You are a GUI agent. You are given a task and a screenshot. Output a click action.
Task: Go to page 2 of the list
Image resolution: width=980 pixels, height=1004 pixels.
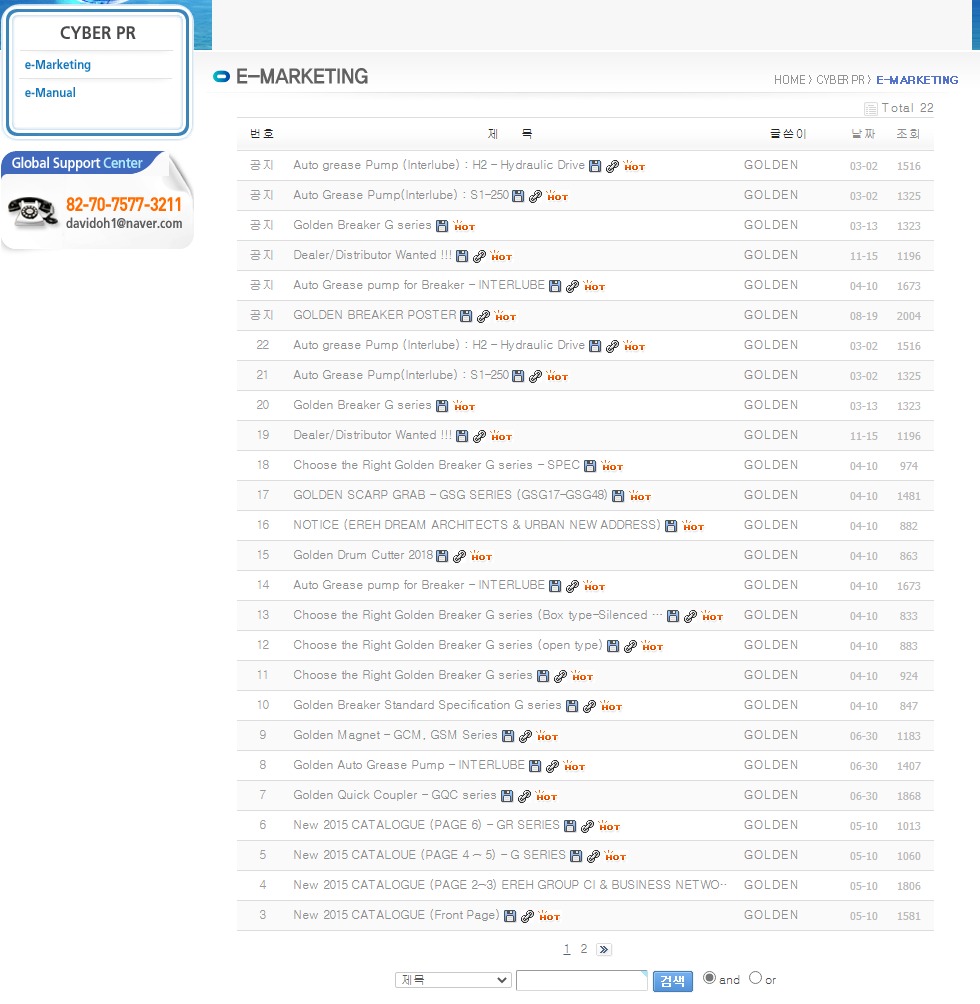click(x=584, y=949)
